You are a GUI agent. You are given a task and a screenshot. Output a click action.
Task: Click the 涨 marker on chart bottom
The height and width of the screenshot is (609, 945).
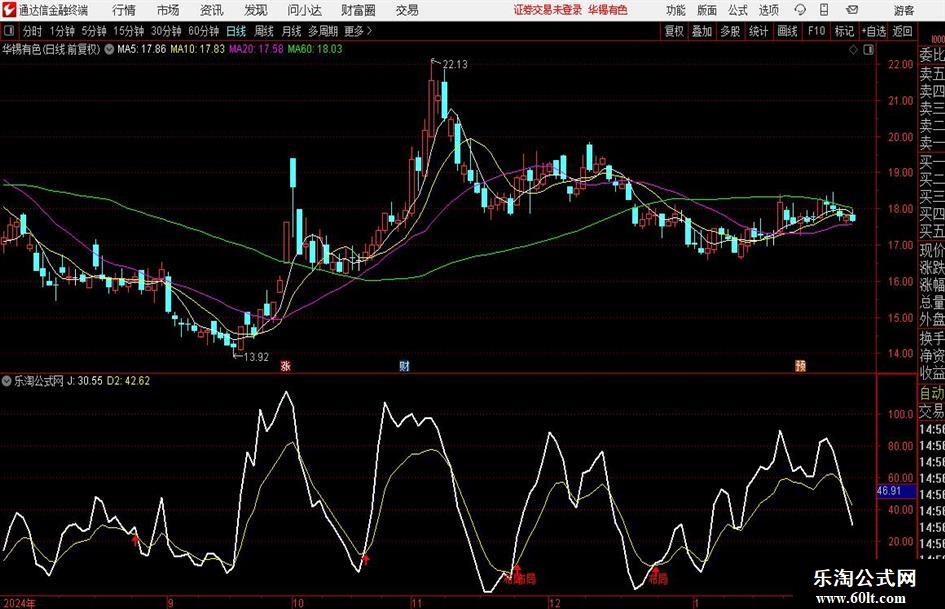click(x=286, y=365)
